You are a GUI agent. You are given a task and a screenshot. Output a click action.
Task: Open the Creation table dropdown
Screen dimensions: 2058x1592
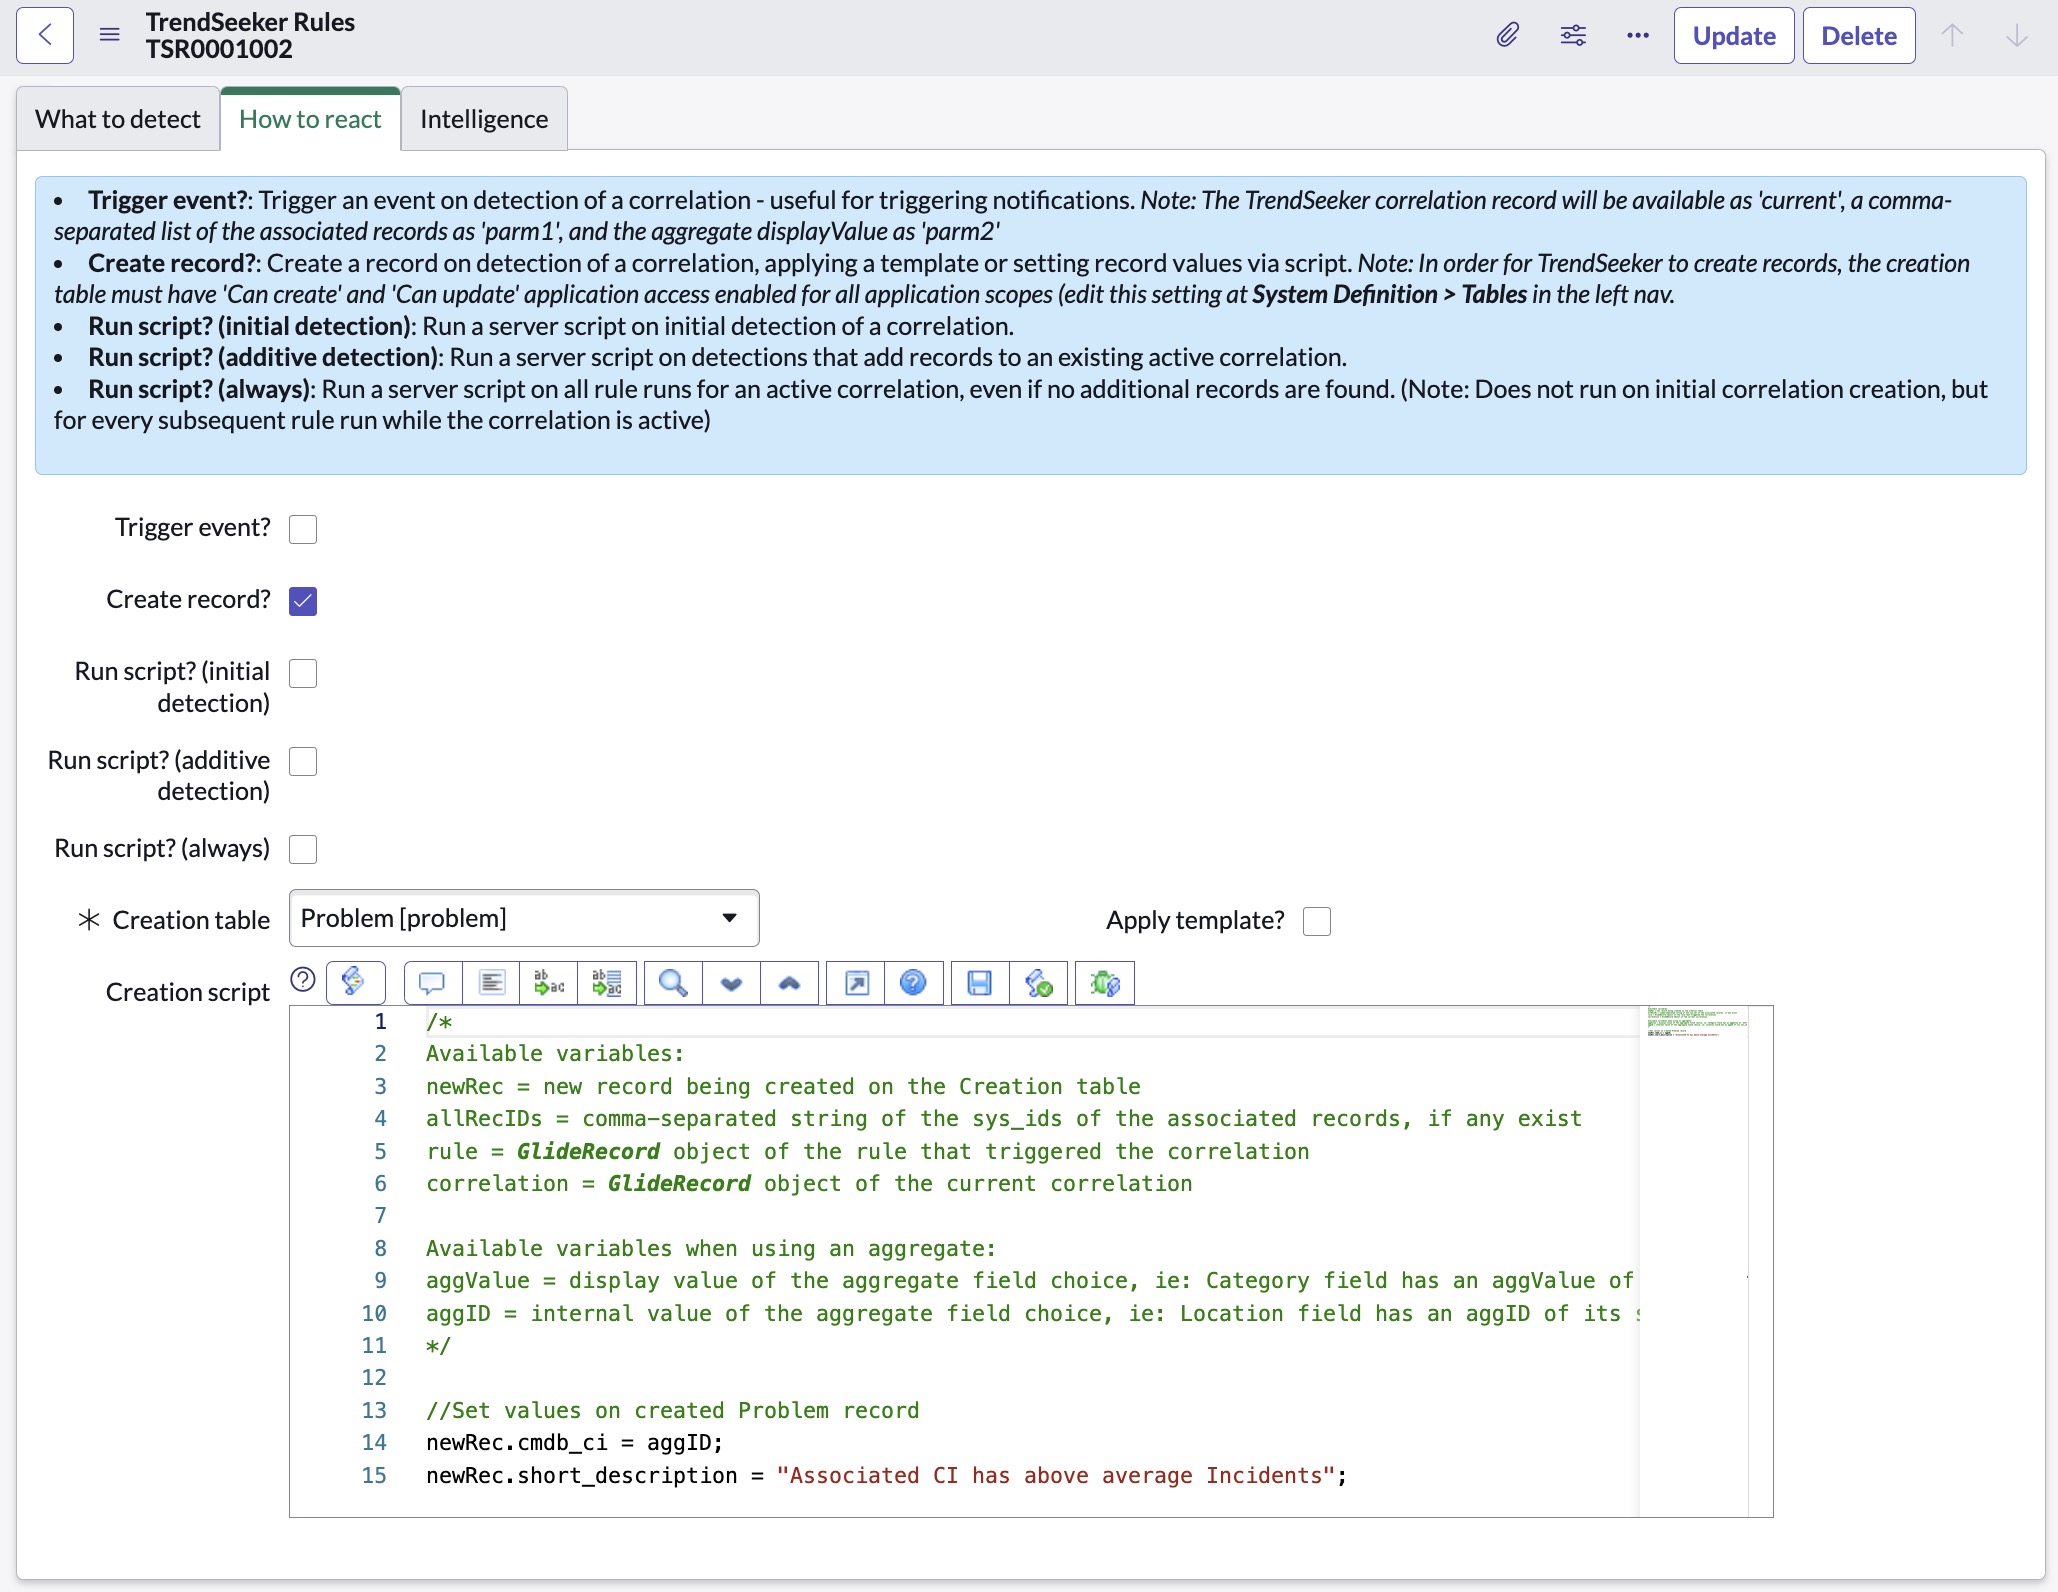524,918
